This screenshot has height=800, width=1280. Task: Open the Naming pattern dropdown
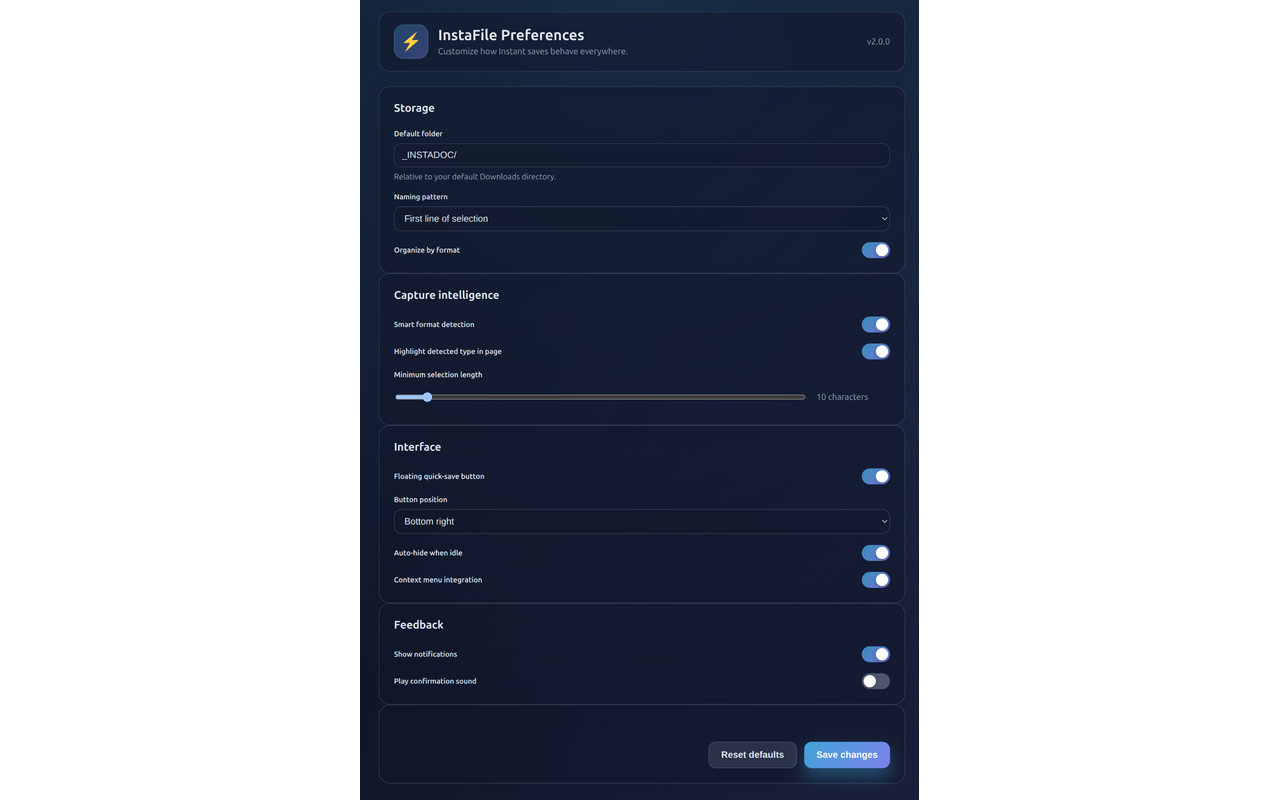pyautogui.click(x=641, y=218)
